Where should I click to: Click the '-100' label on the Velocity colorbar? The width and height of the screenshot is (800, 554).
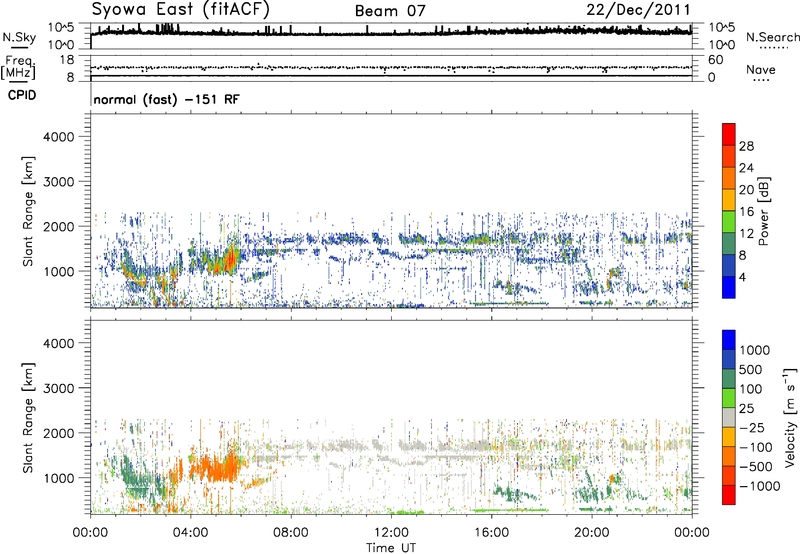click(756, 447)
